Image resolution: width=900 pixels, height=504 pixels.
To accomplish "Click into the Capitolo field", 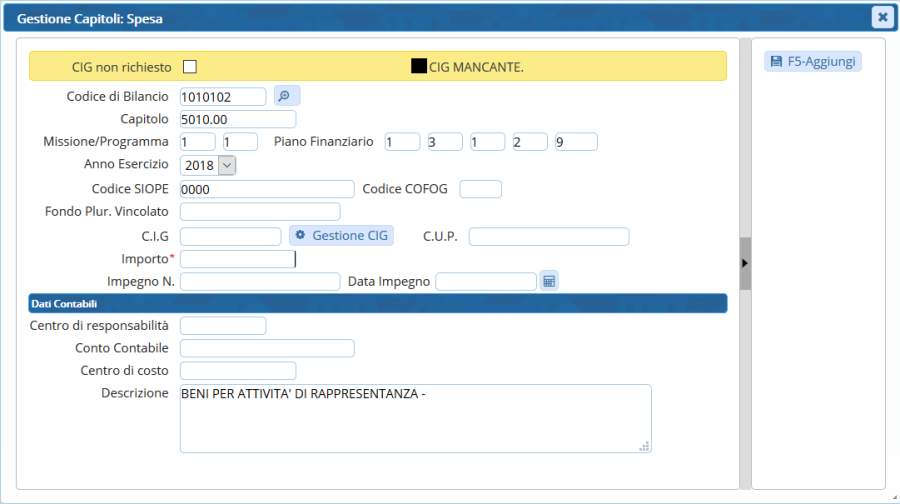I will click(x=238, y=119).
